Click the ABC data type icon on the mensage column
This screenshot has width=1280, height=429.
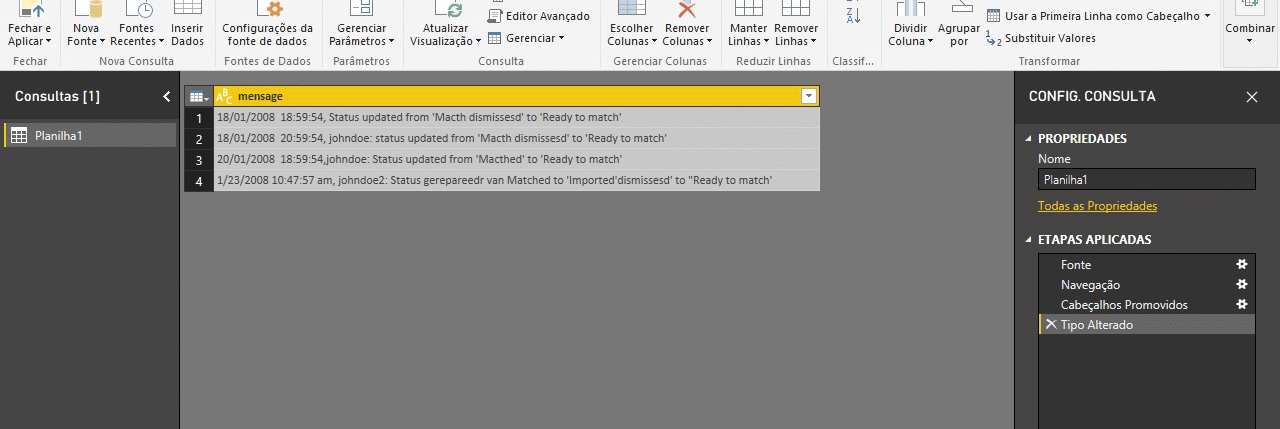pyautogui.click(x=225, y=97)
